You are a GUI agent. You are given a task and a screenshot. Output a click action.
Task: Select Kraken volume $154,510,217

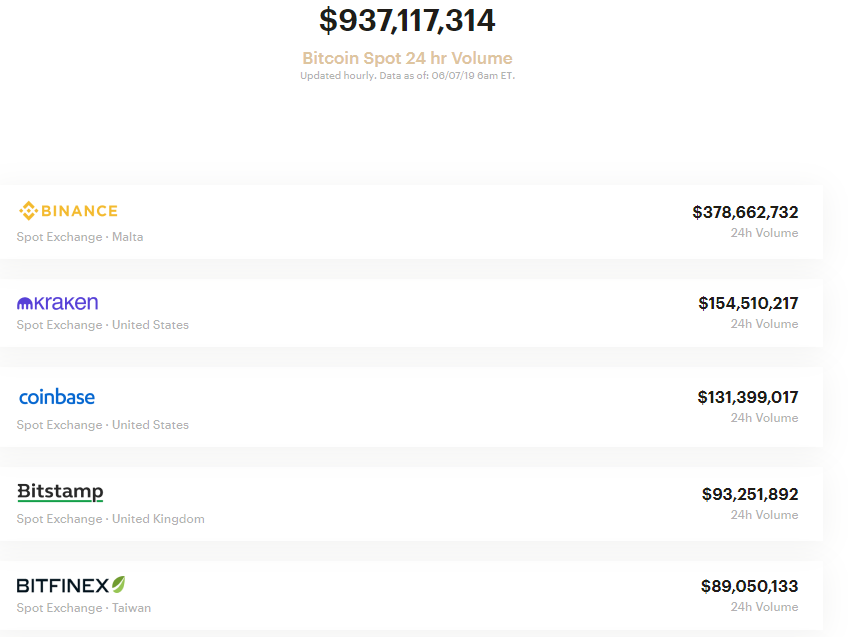point(748,303)
